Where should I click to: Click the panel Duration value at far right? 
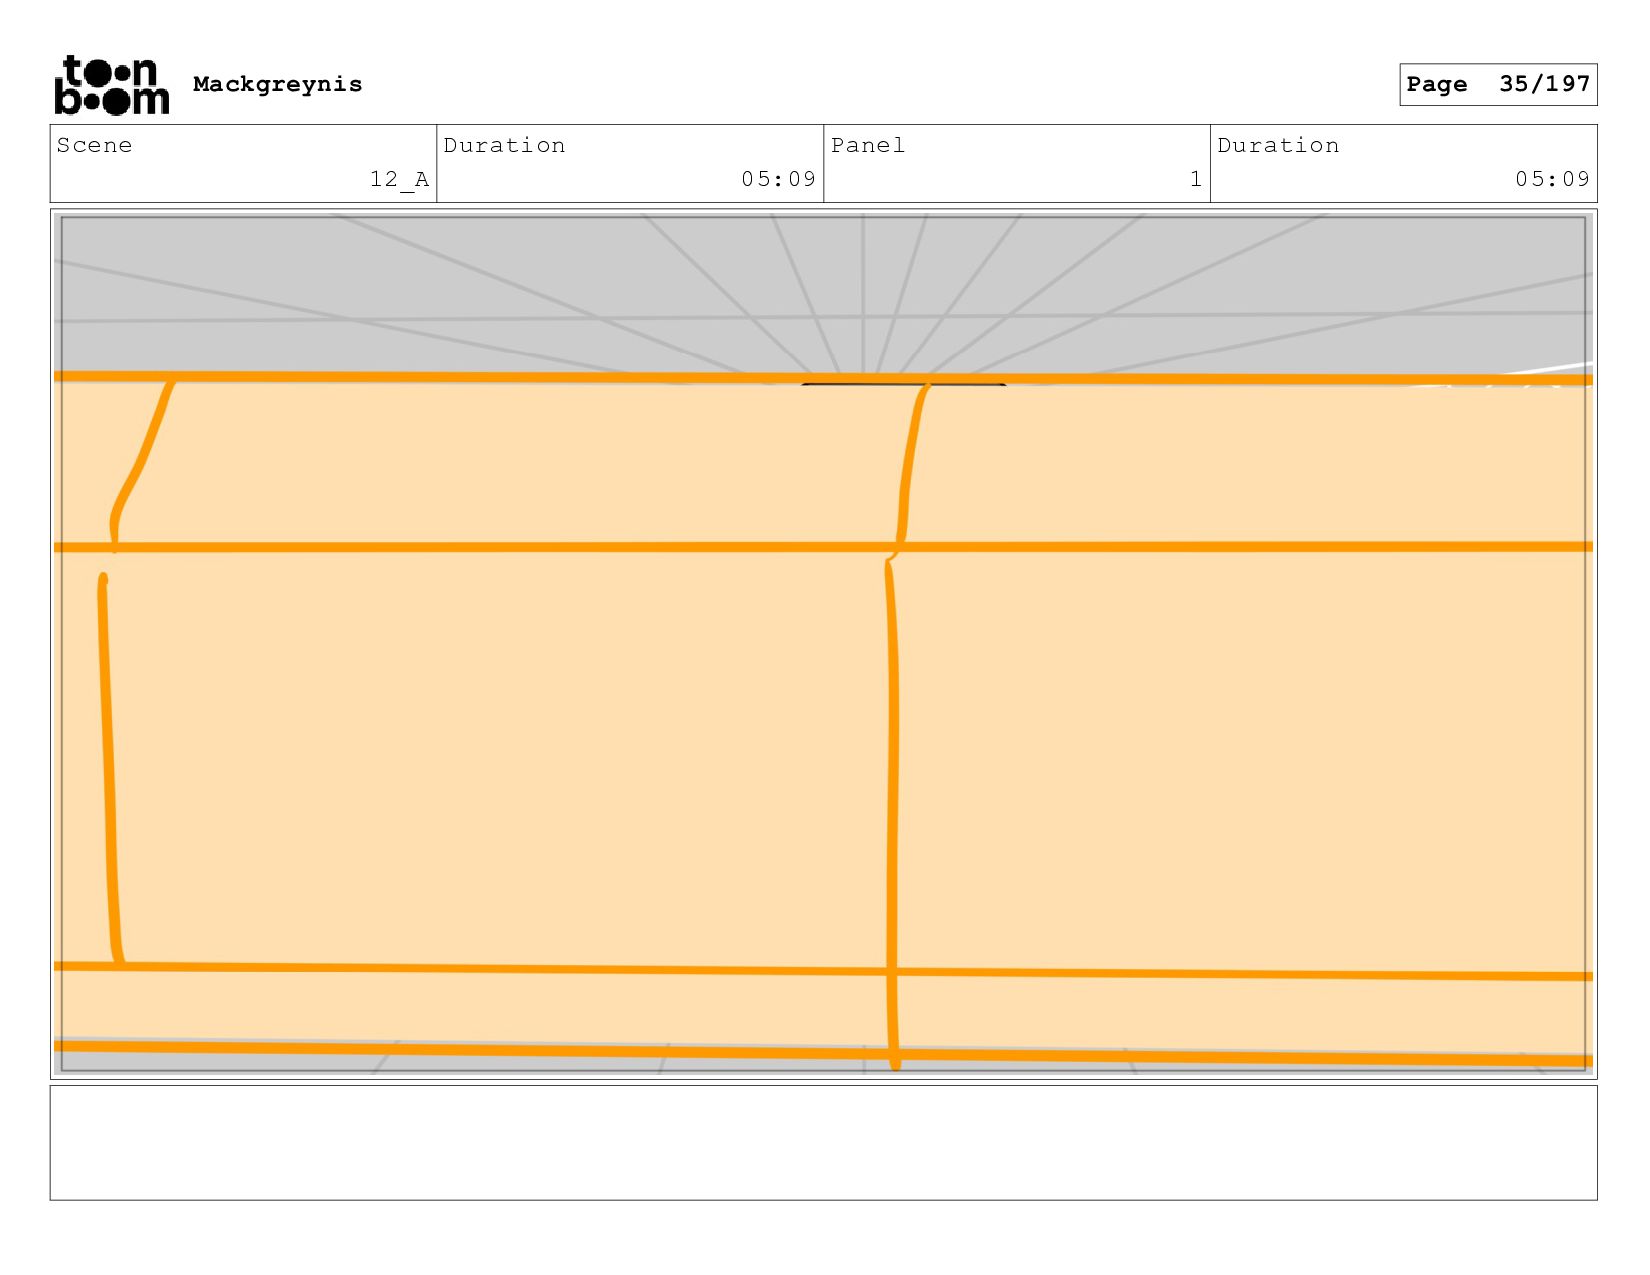(1552, 179)
